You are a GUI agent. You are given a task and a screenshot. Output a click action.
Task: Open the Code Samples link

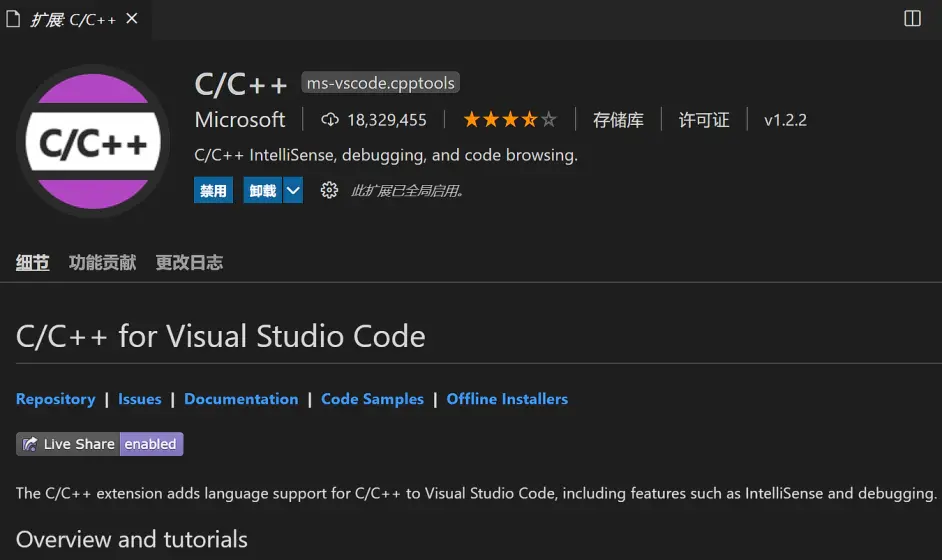click(x=372, y=399)
